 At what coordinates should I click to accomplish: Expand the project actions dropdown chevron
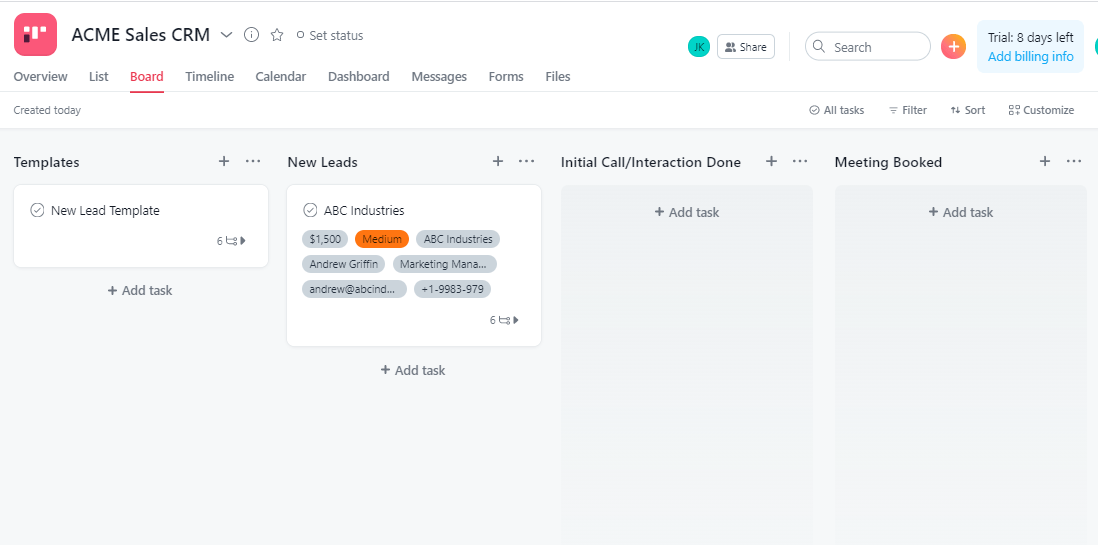(226, 35)
